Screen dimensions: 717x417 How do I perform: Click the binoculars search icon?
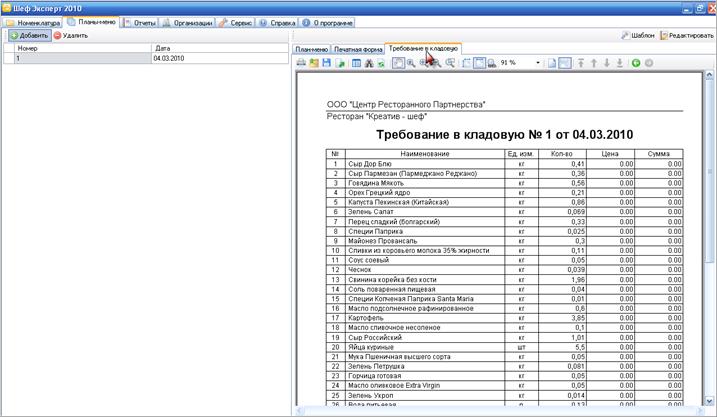(x=369, y=63)
